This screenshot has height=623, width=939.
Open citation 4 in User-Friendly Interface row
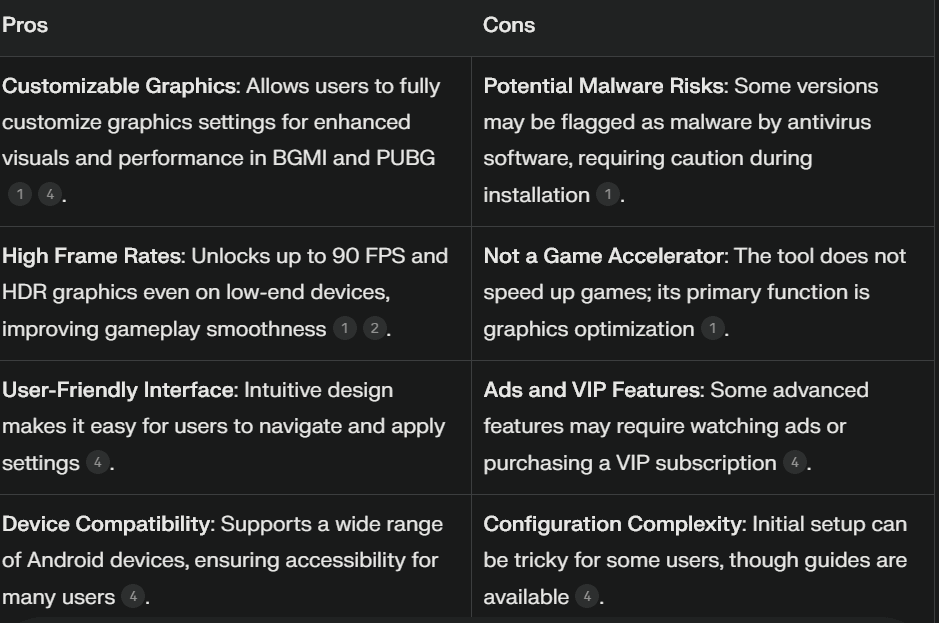[x=98, y=462]
